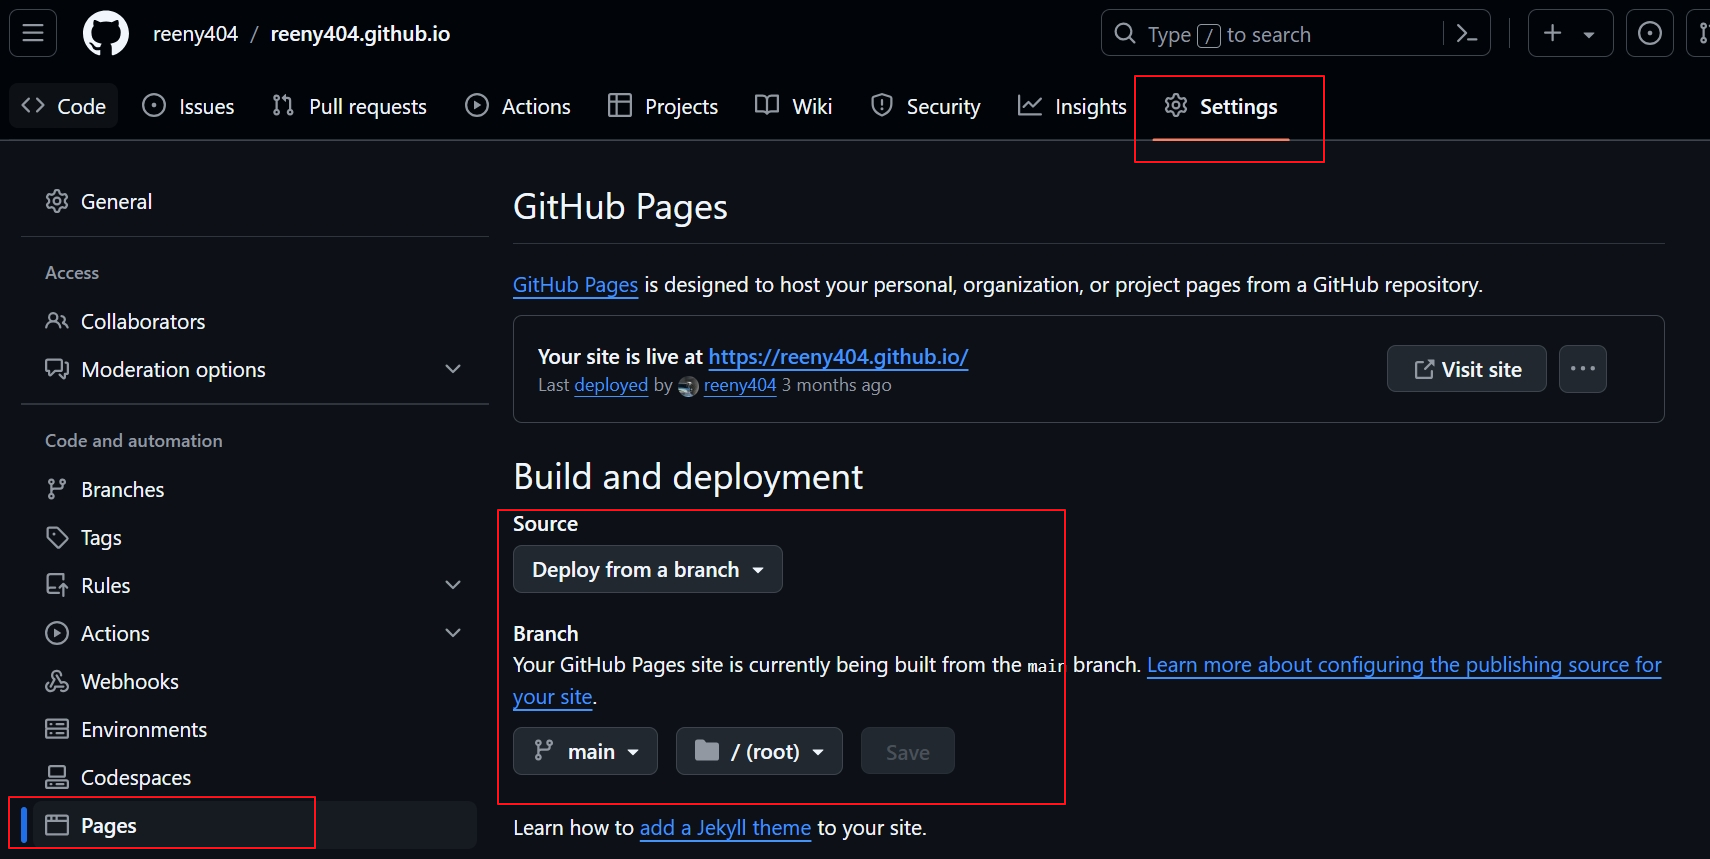The image size is (1710, 859).
Task: Expand Moderation options section
Action: tap(453, 369)
